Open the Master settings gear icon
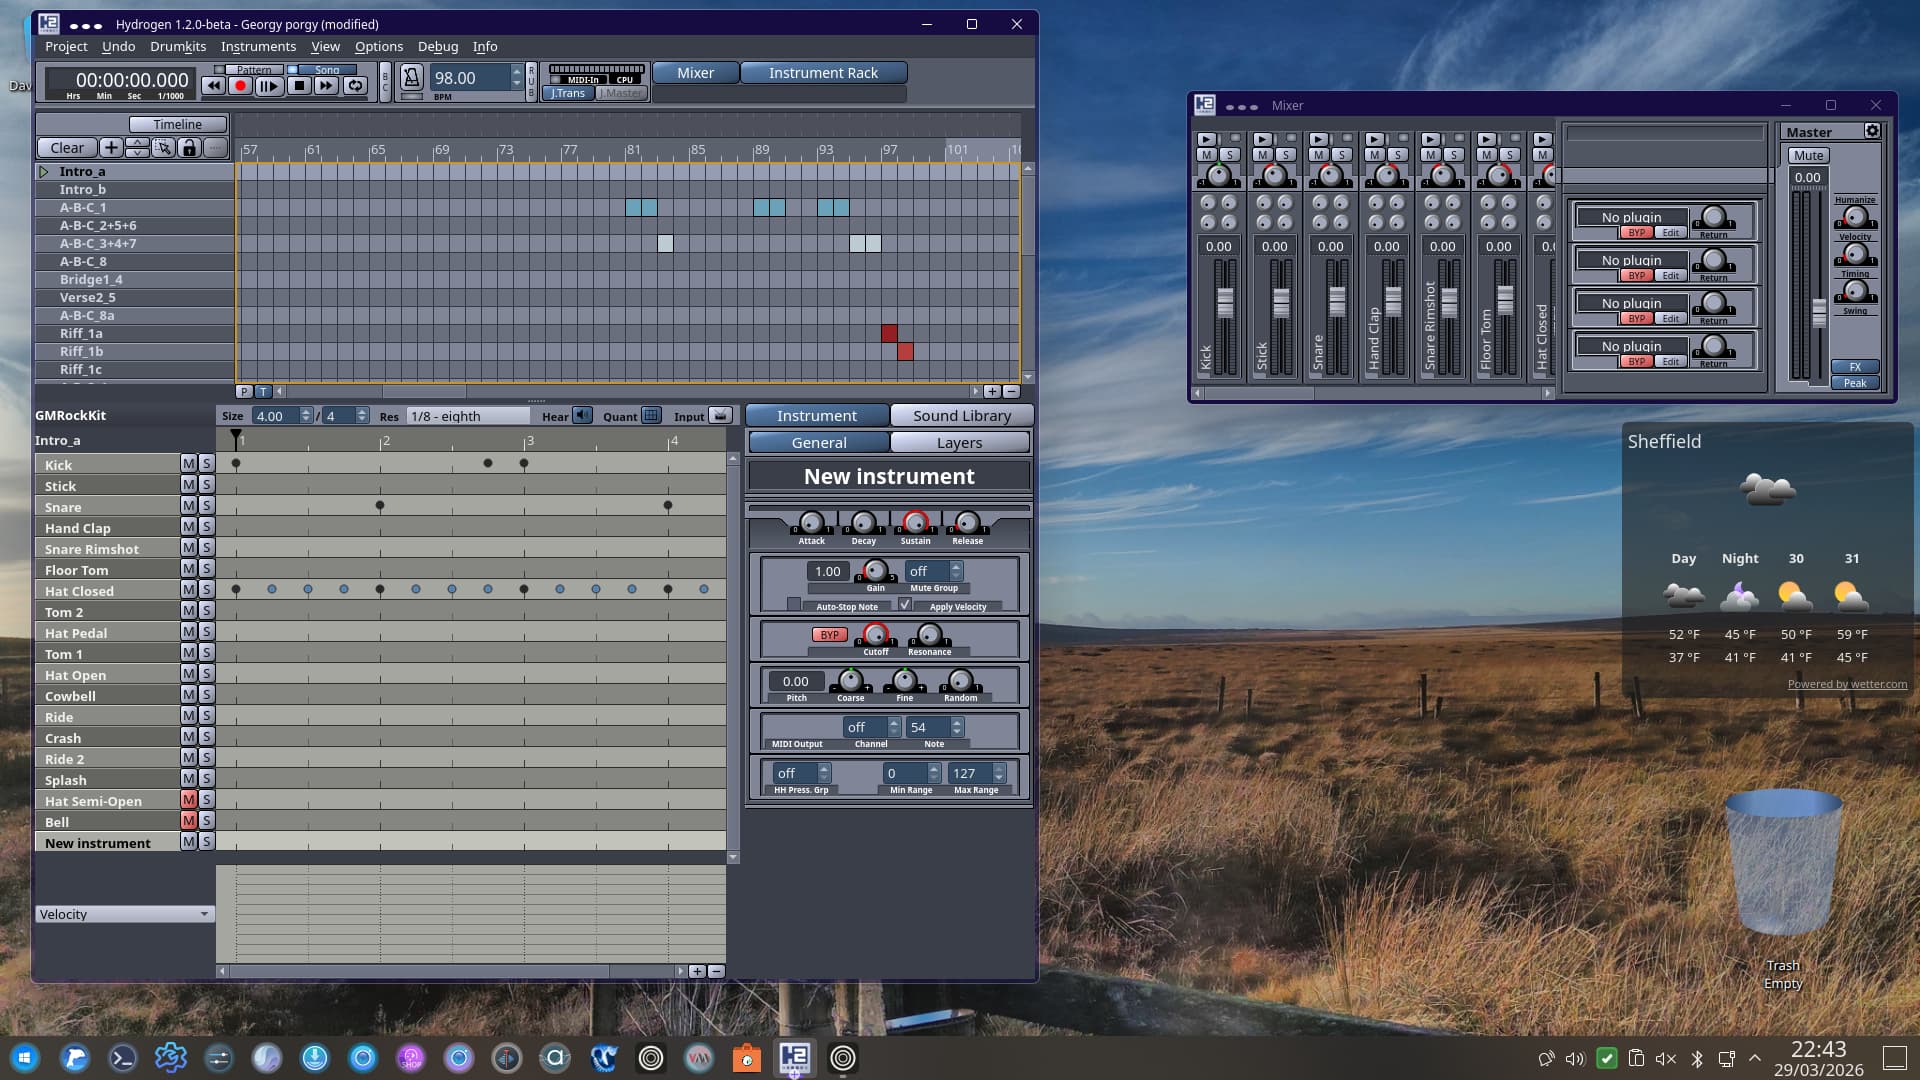 click(x=1872, y=131)
